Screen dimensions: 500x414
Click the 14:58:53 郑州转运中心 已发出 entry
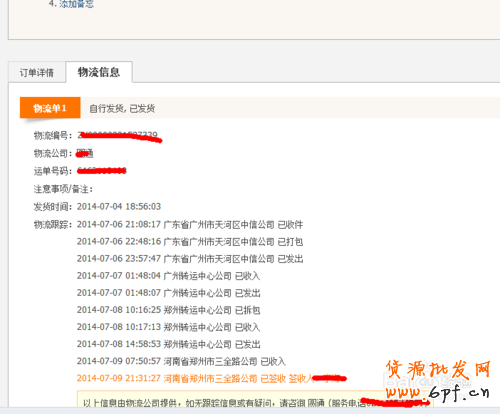coord(168,344)
